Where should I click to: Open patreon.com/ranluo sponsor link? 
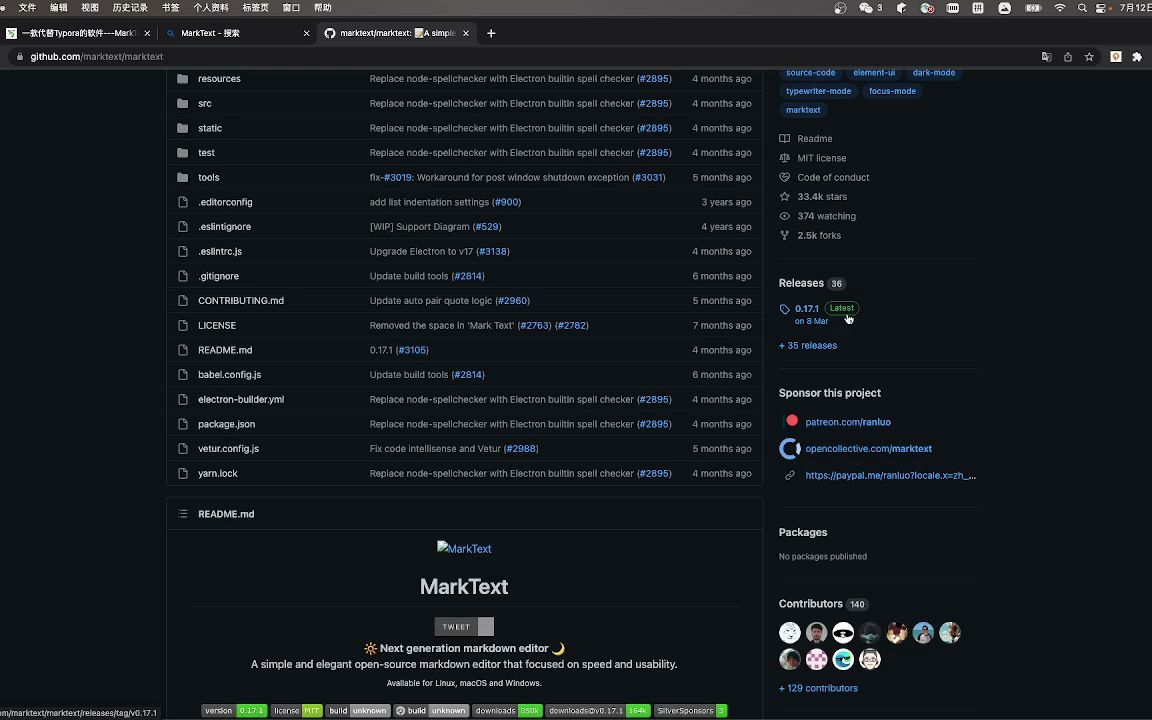[848, 422]
